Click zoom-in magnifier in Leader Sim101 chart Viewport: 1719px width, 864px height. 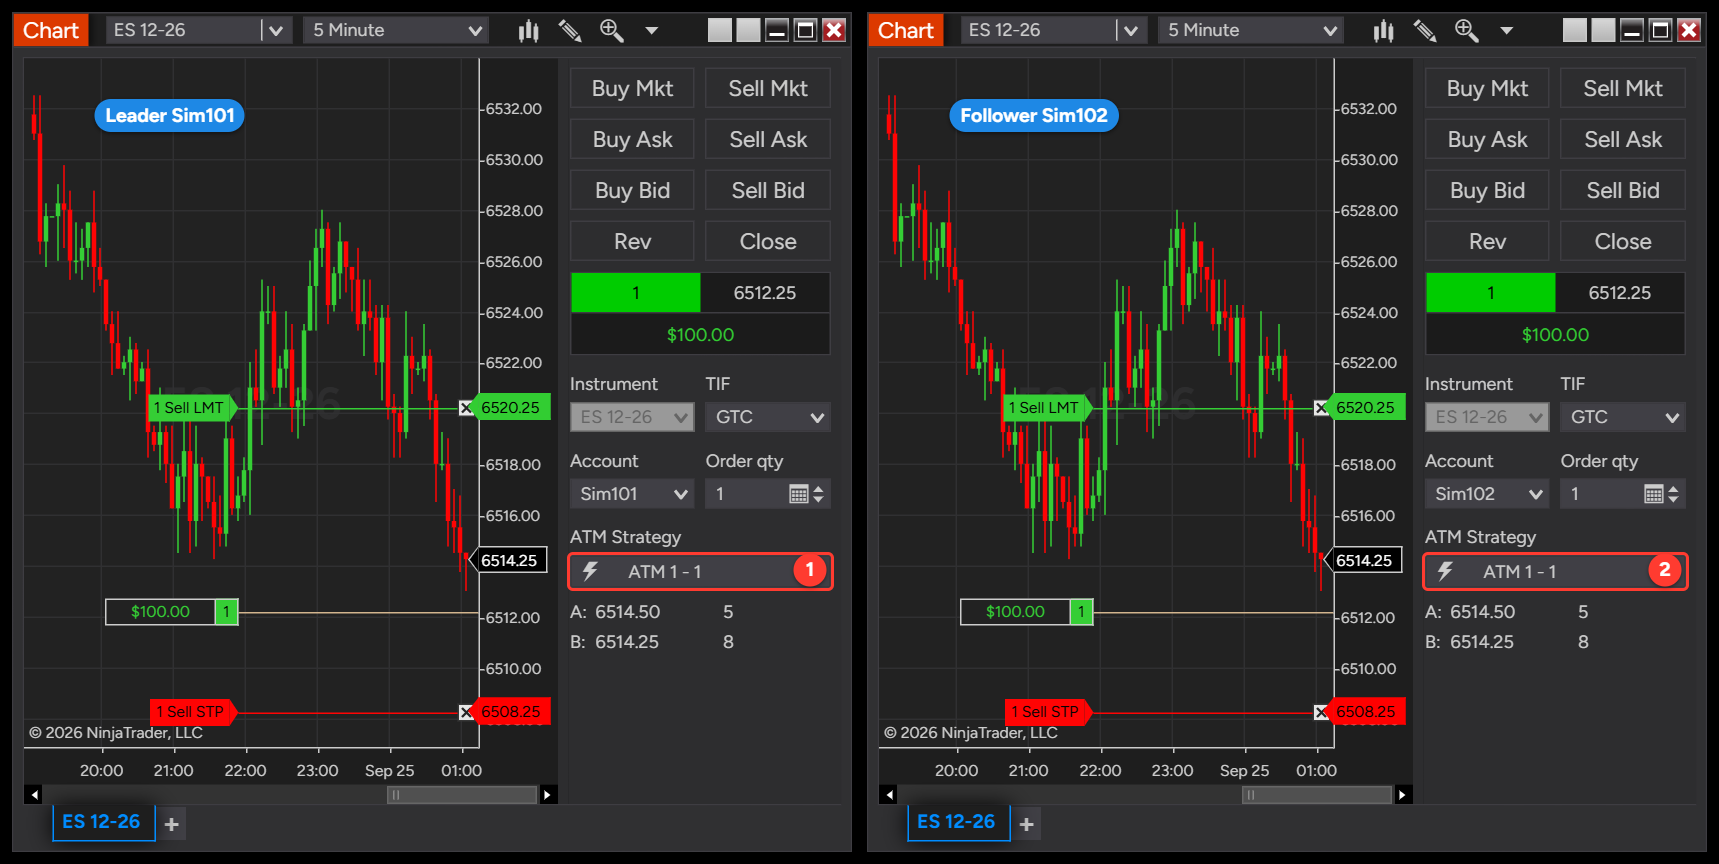(x=611, y=31)
